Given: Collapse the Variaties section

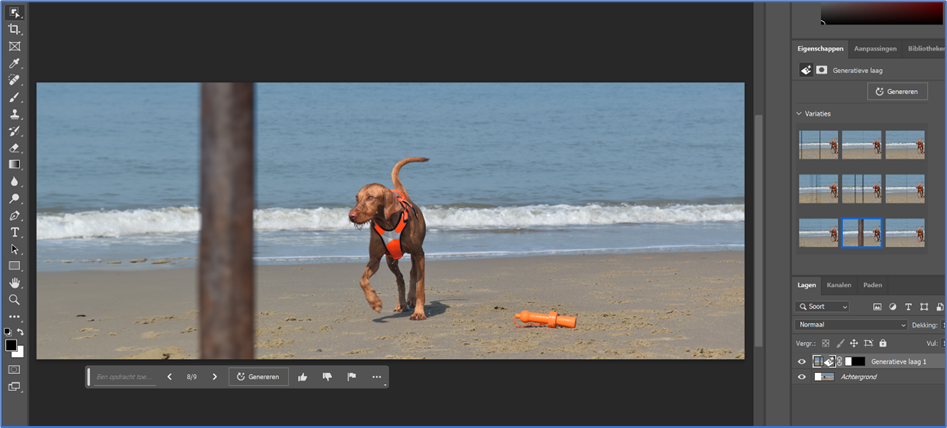Looking at the screenshot, I should pyautogui.click(x=799, y=113).
